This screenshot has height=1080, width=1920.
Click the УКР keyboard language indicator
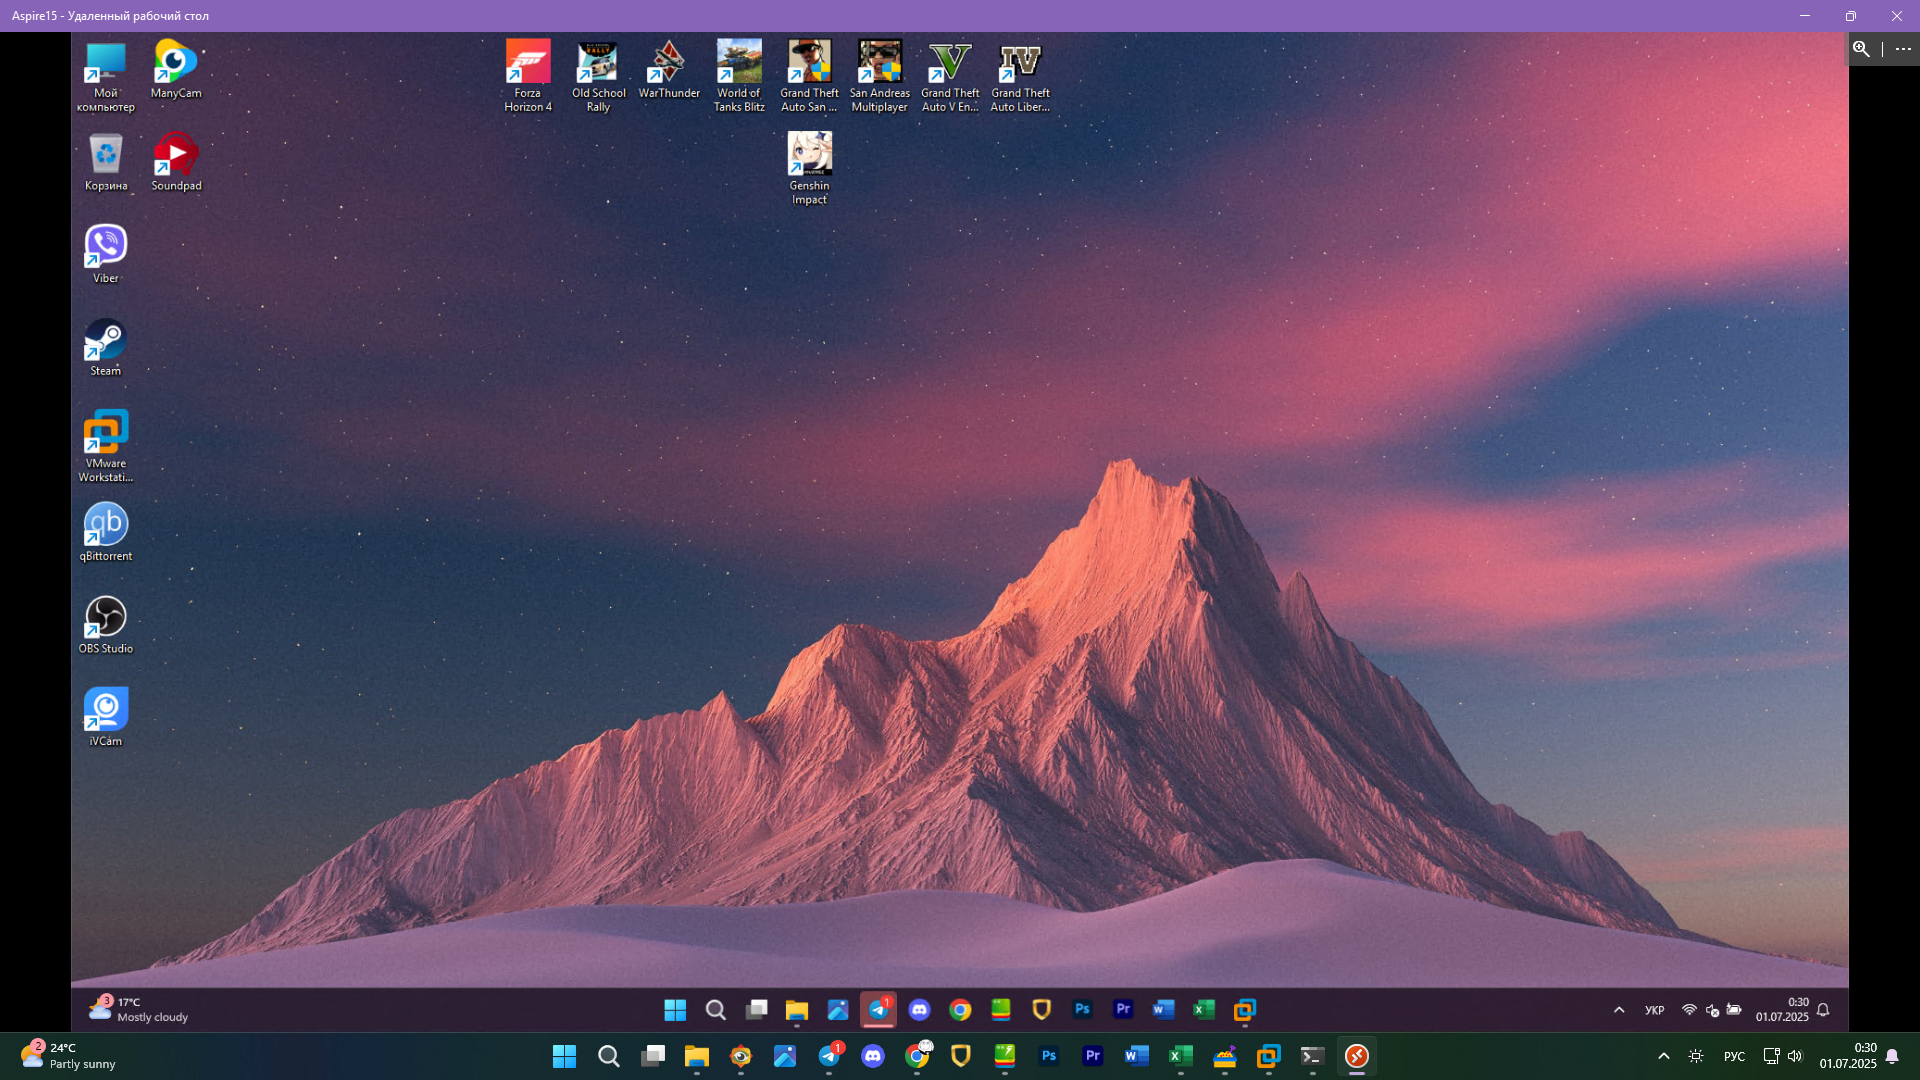1654,1010
